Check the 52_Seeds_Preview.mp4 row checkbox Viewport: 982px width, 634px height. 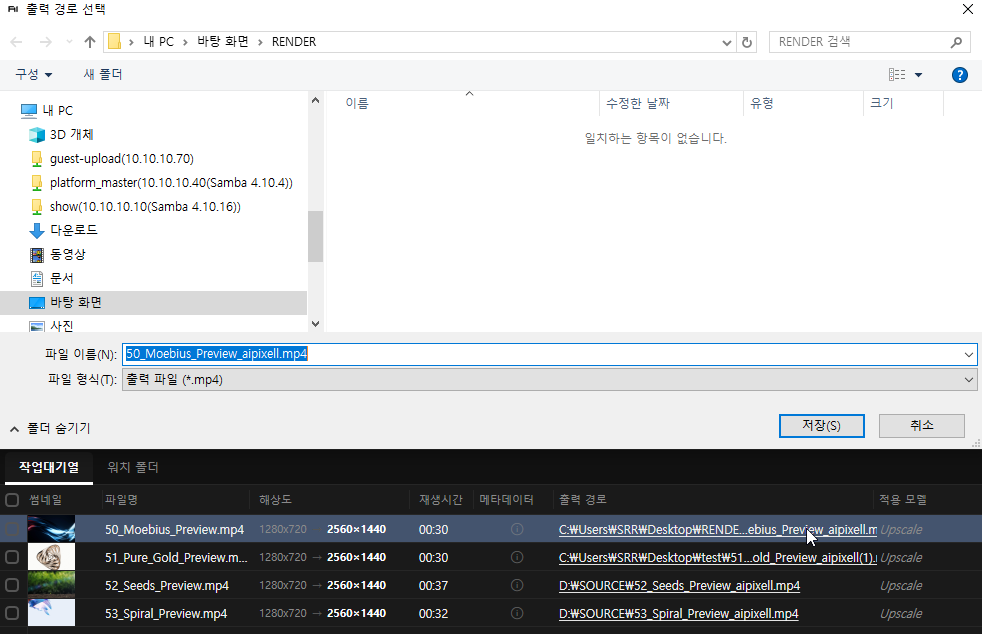12,585
